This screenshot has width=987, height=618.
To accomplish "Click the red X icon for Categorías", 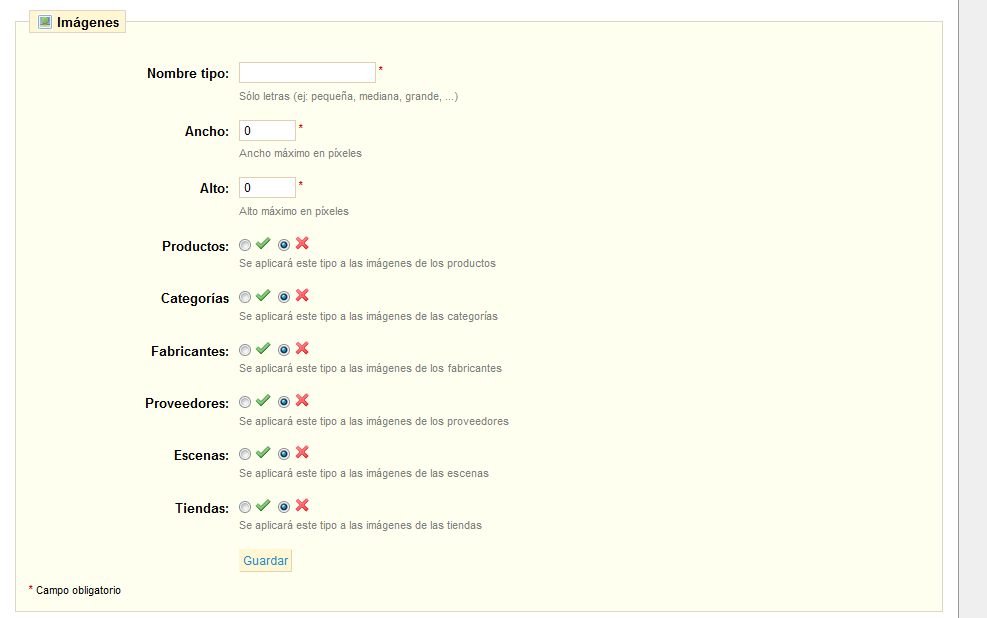I will pyautogui.click(x=300, y=296).
